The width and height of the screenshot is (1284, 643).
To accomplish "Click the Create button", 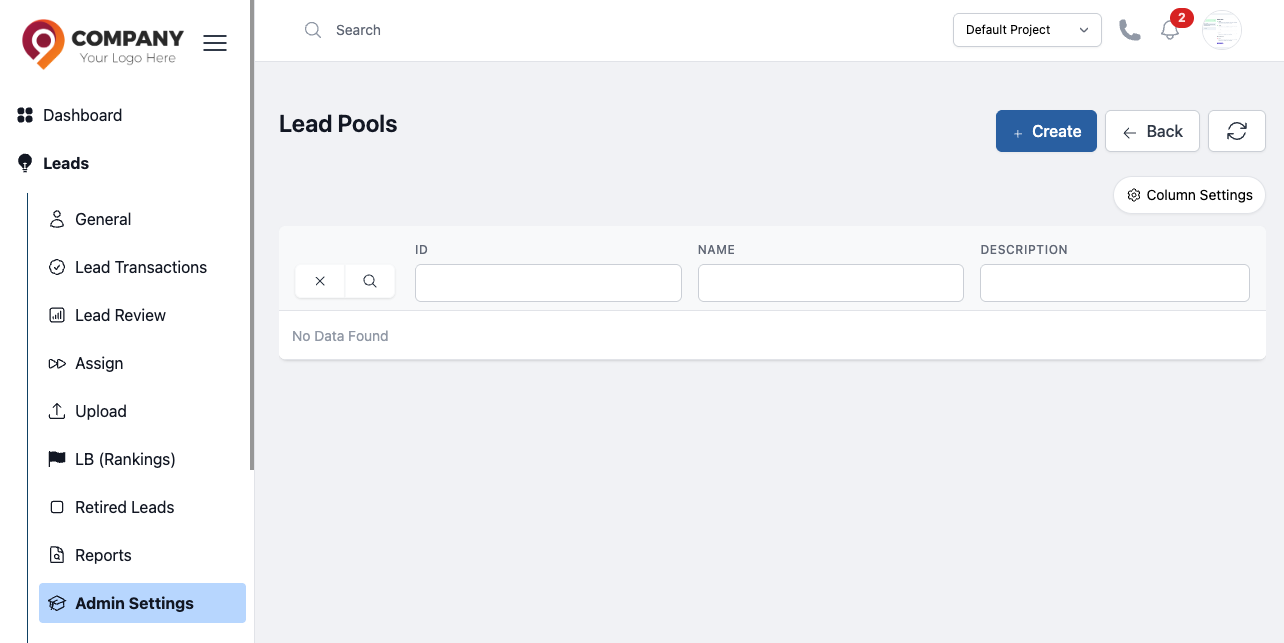I will tap(1046, 131).
